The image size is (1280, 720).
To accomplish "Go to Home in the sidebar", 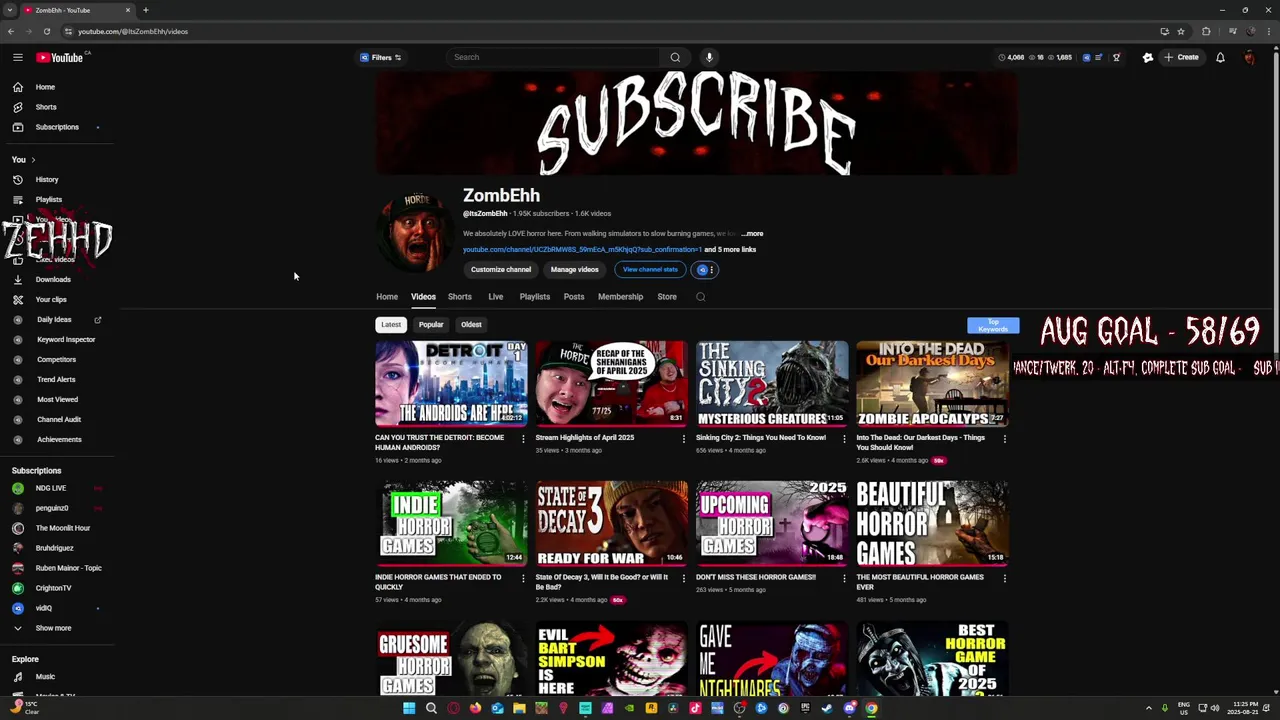I will pos(45,87).
